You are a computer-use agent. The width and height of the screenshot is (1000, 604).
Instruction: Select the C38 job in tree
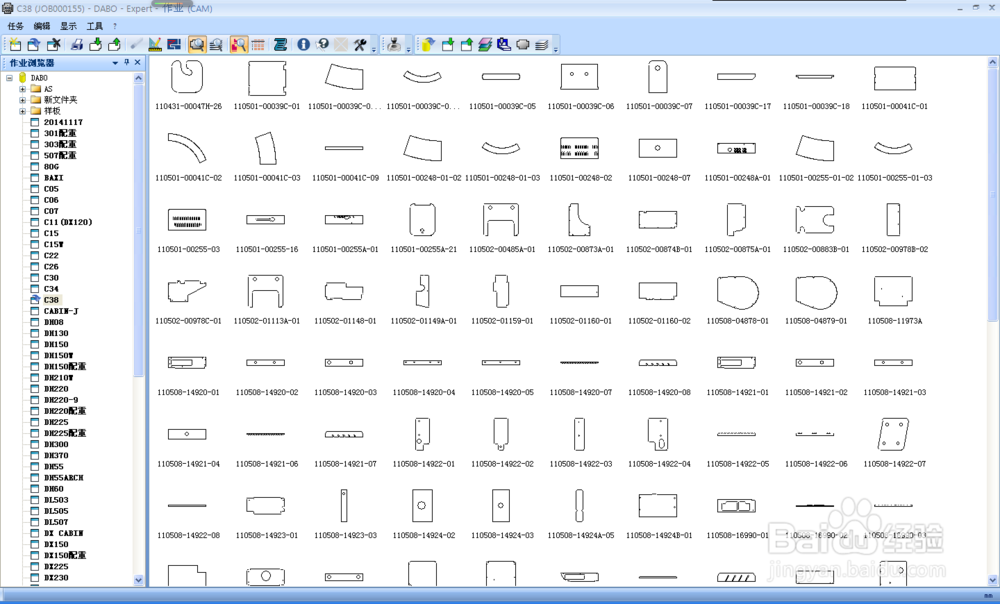coord(51,300)
